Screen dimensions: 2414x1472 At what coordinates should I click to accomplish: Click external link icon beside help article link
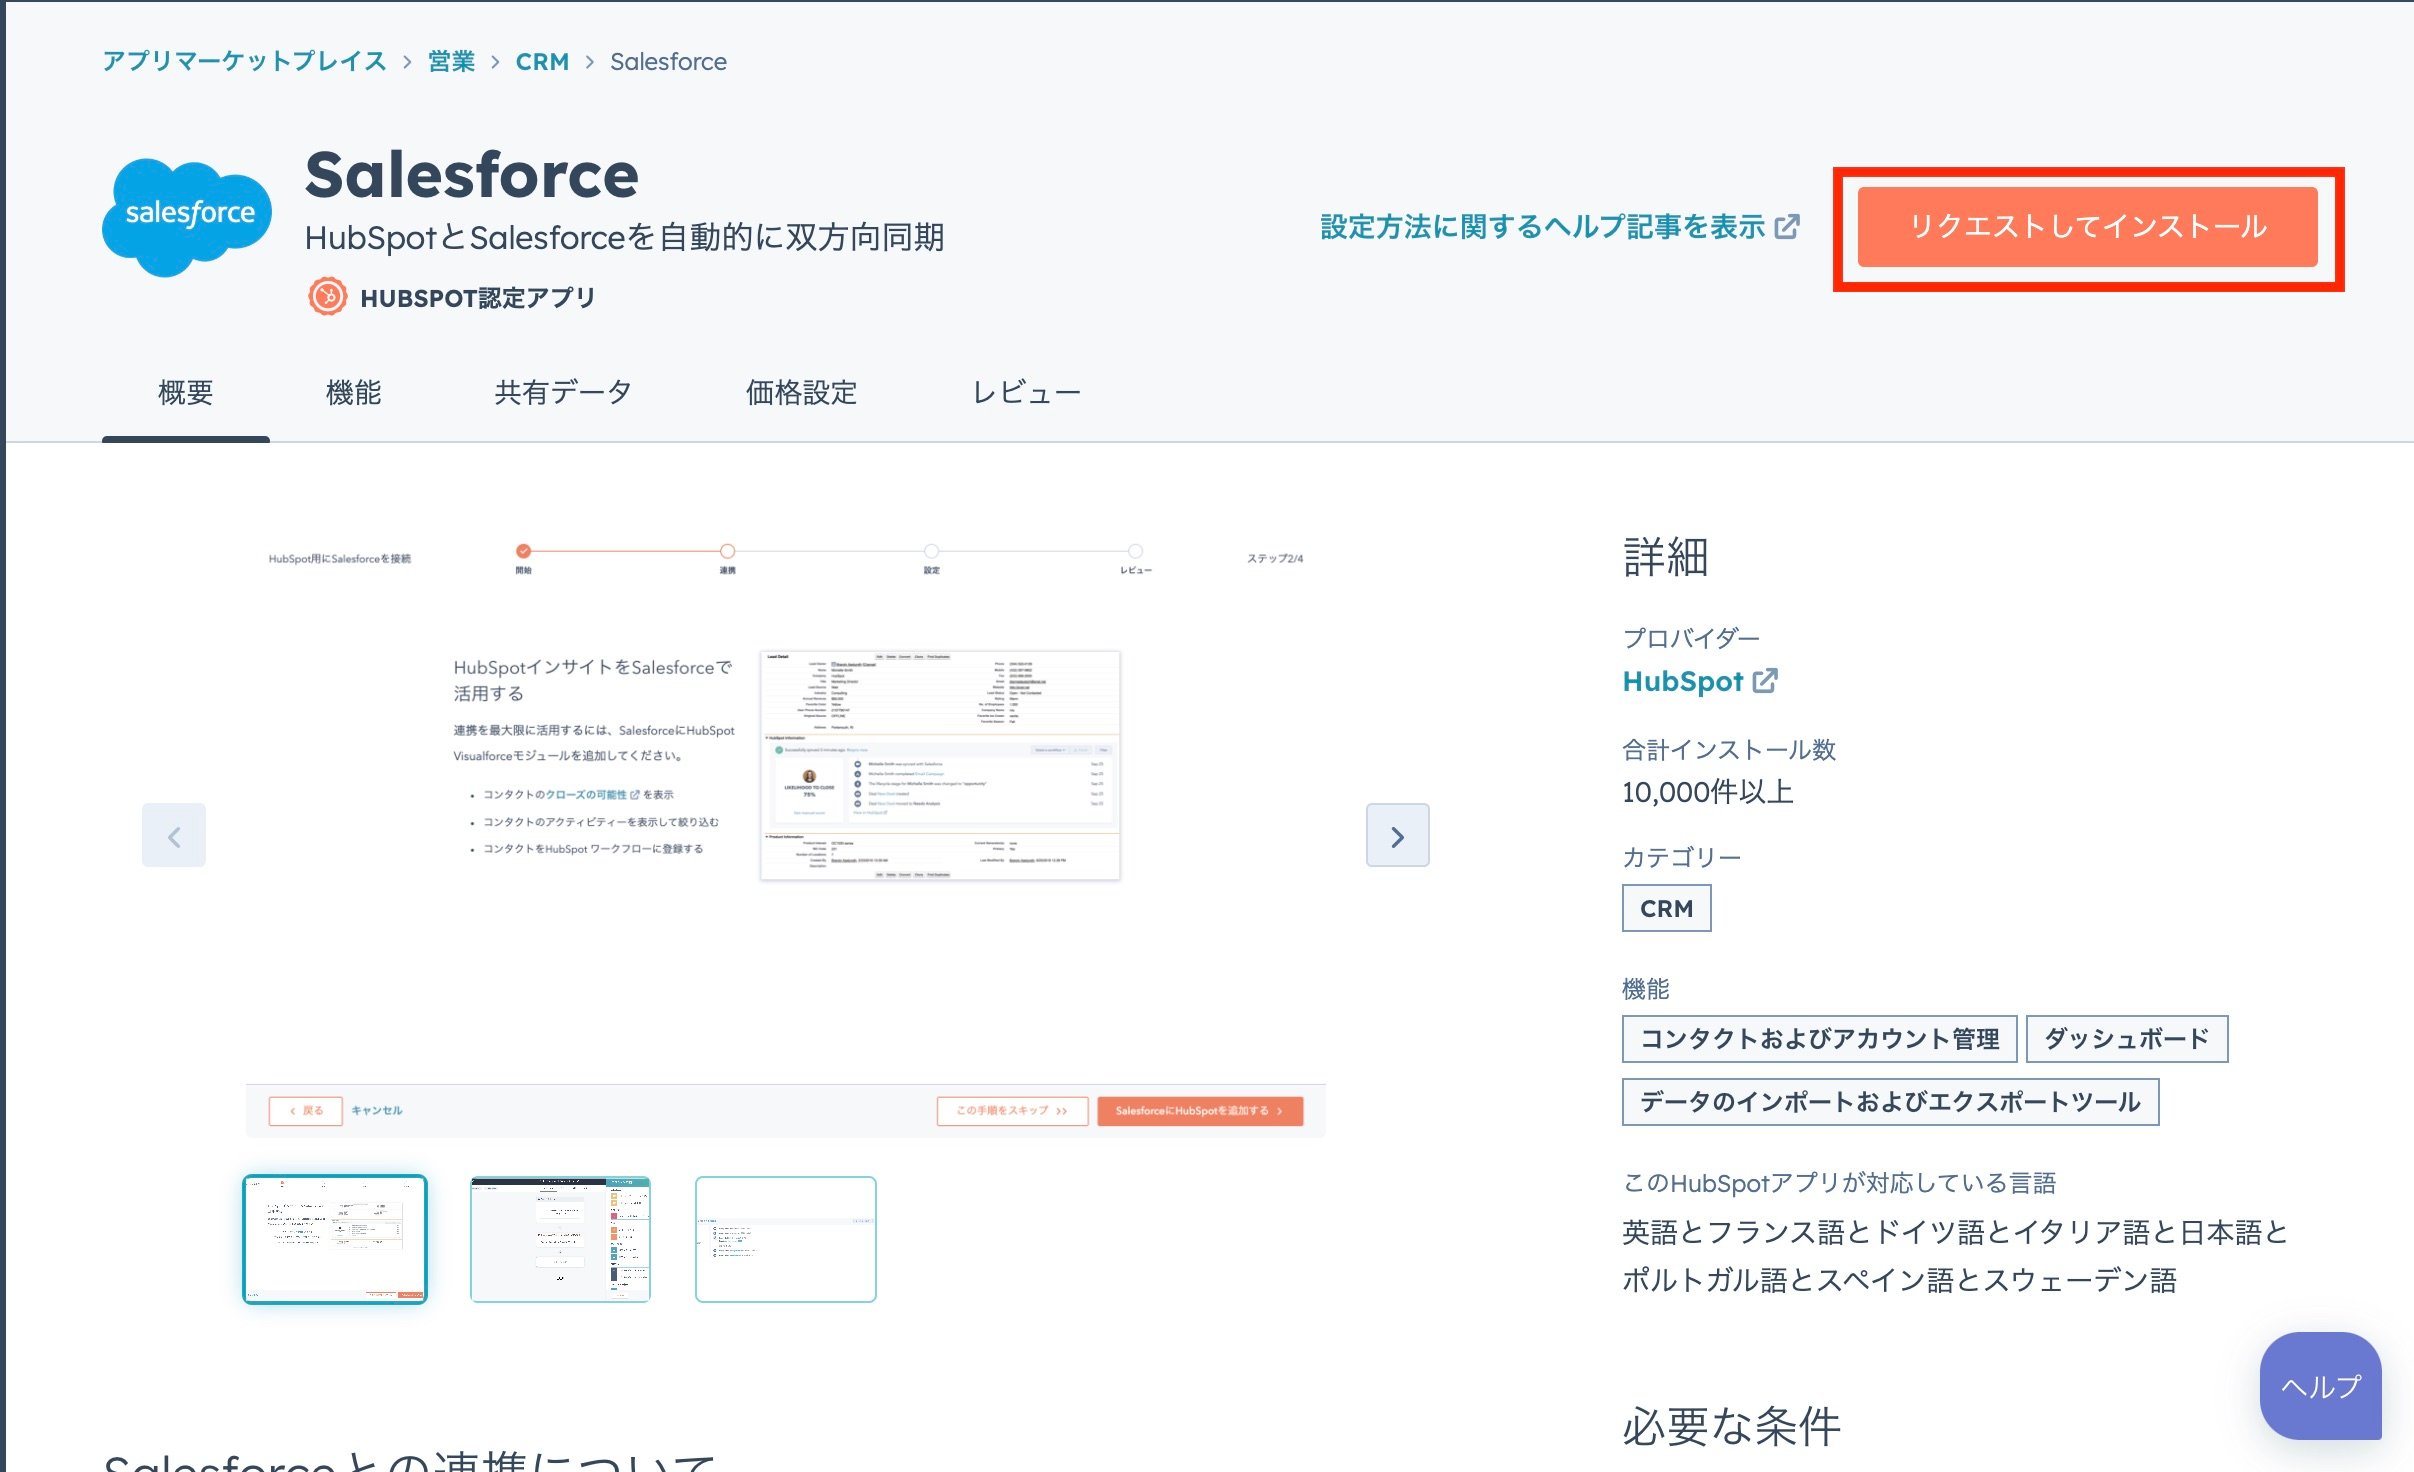pyautogui.click(x=1787, y=227)
